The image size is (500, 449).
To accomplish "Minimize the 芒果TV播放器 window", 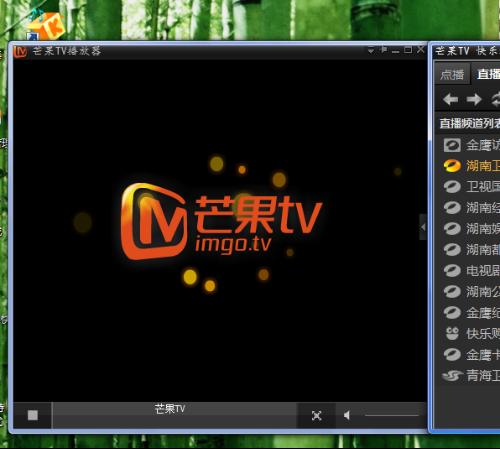I will click(x=396, y=51).
